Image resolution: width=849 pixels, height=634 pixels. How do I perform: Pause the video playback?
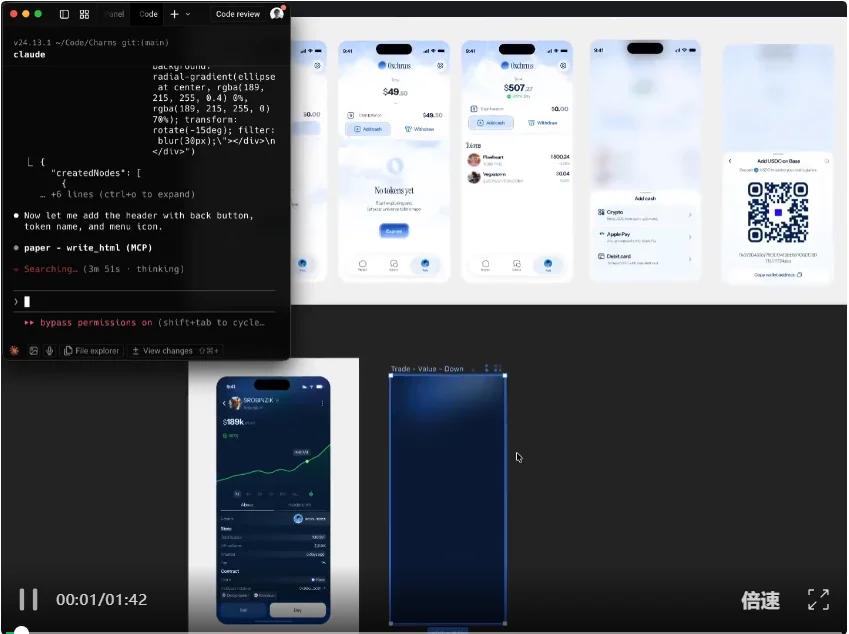[28, 600]
